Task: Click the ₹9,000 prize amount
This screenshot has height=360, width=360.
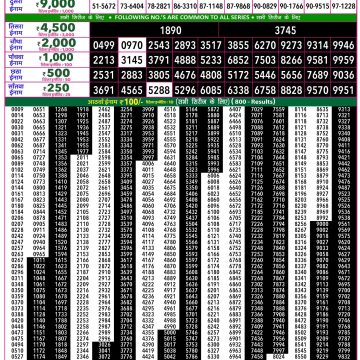Action: (x=55, y=4)
